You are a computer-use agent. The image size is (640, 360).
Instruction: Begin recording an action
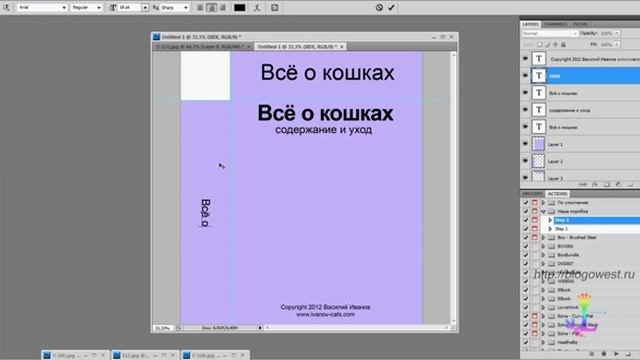click(604, 354)
